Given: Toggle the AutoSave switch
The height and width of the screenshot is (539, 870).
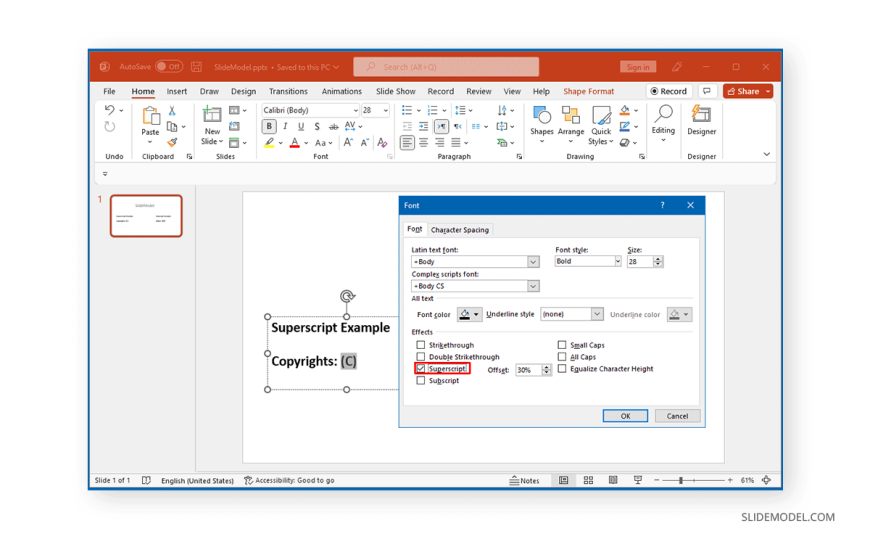Looking at the screenshot, I should click(x=169, y=67).
